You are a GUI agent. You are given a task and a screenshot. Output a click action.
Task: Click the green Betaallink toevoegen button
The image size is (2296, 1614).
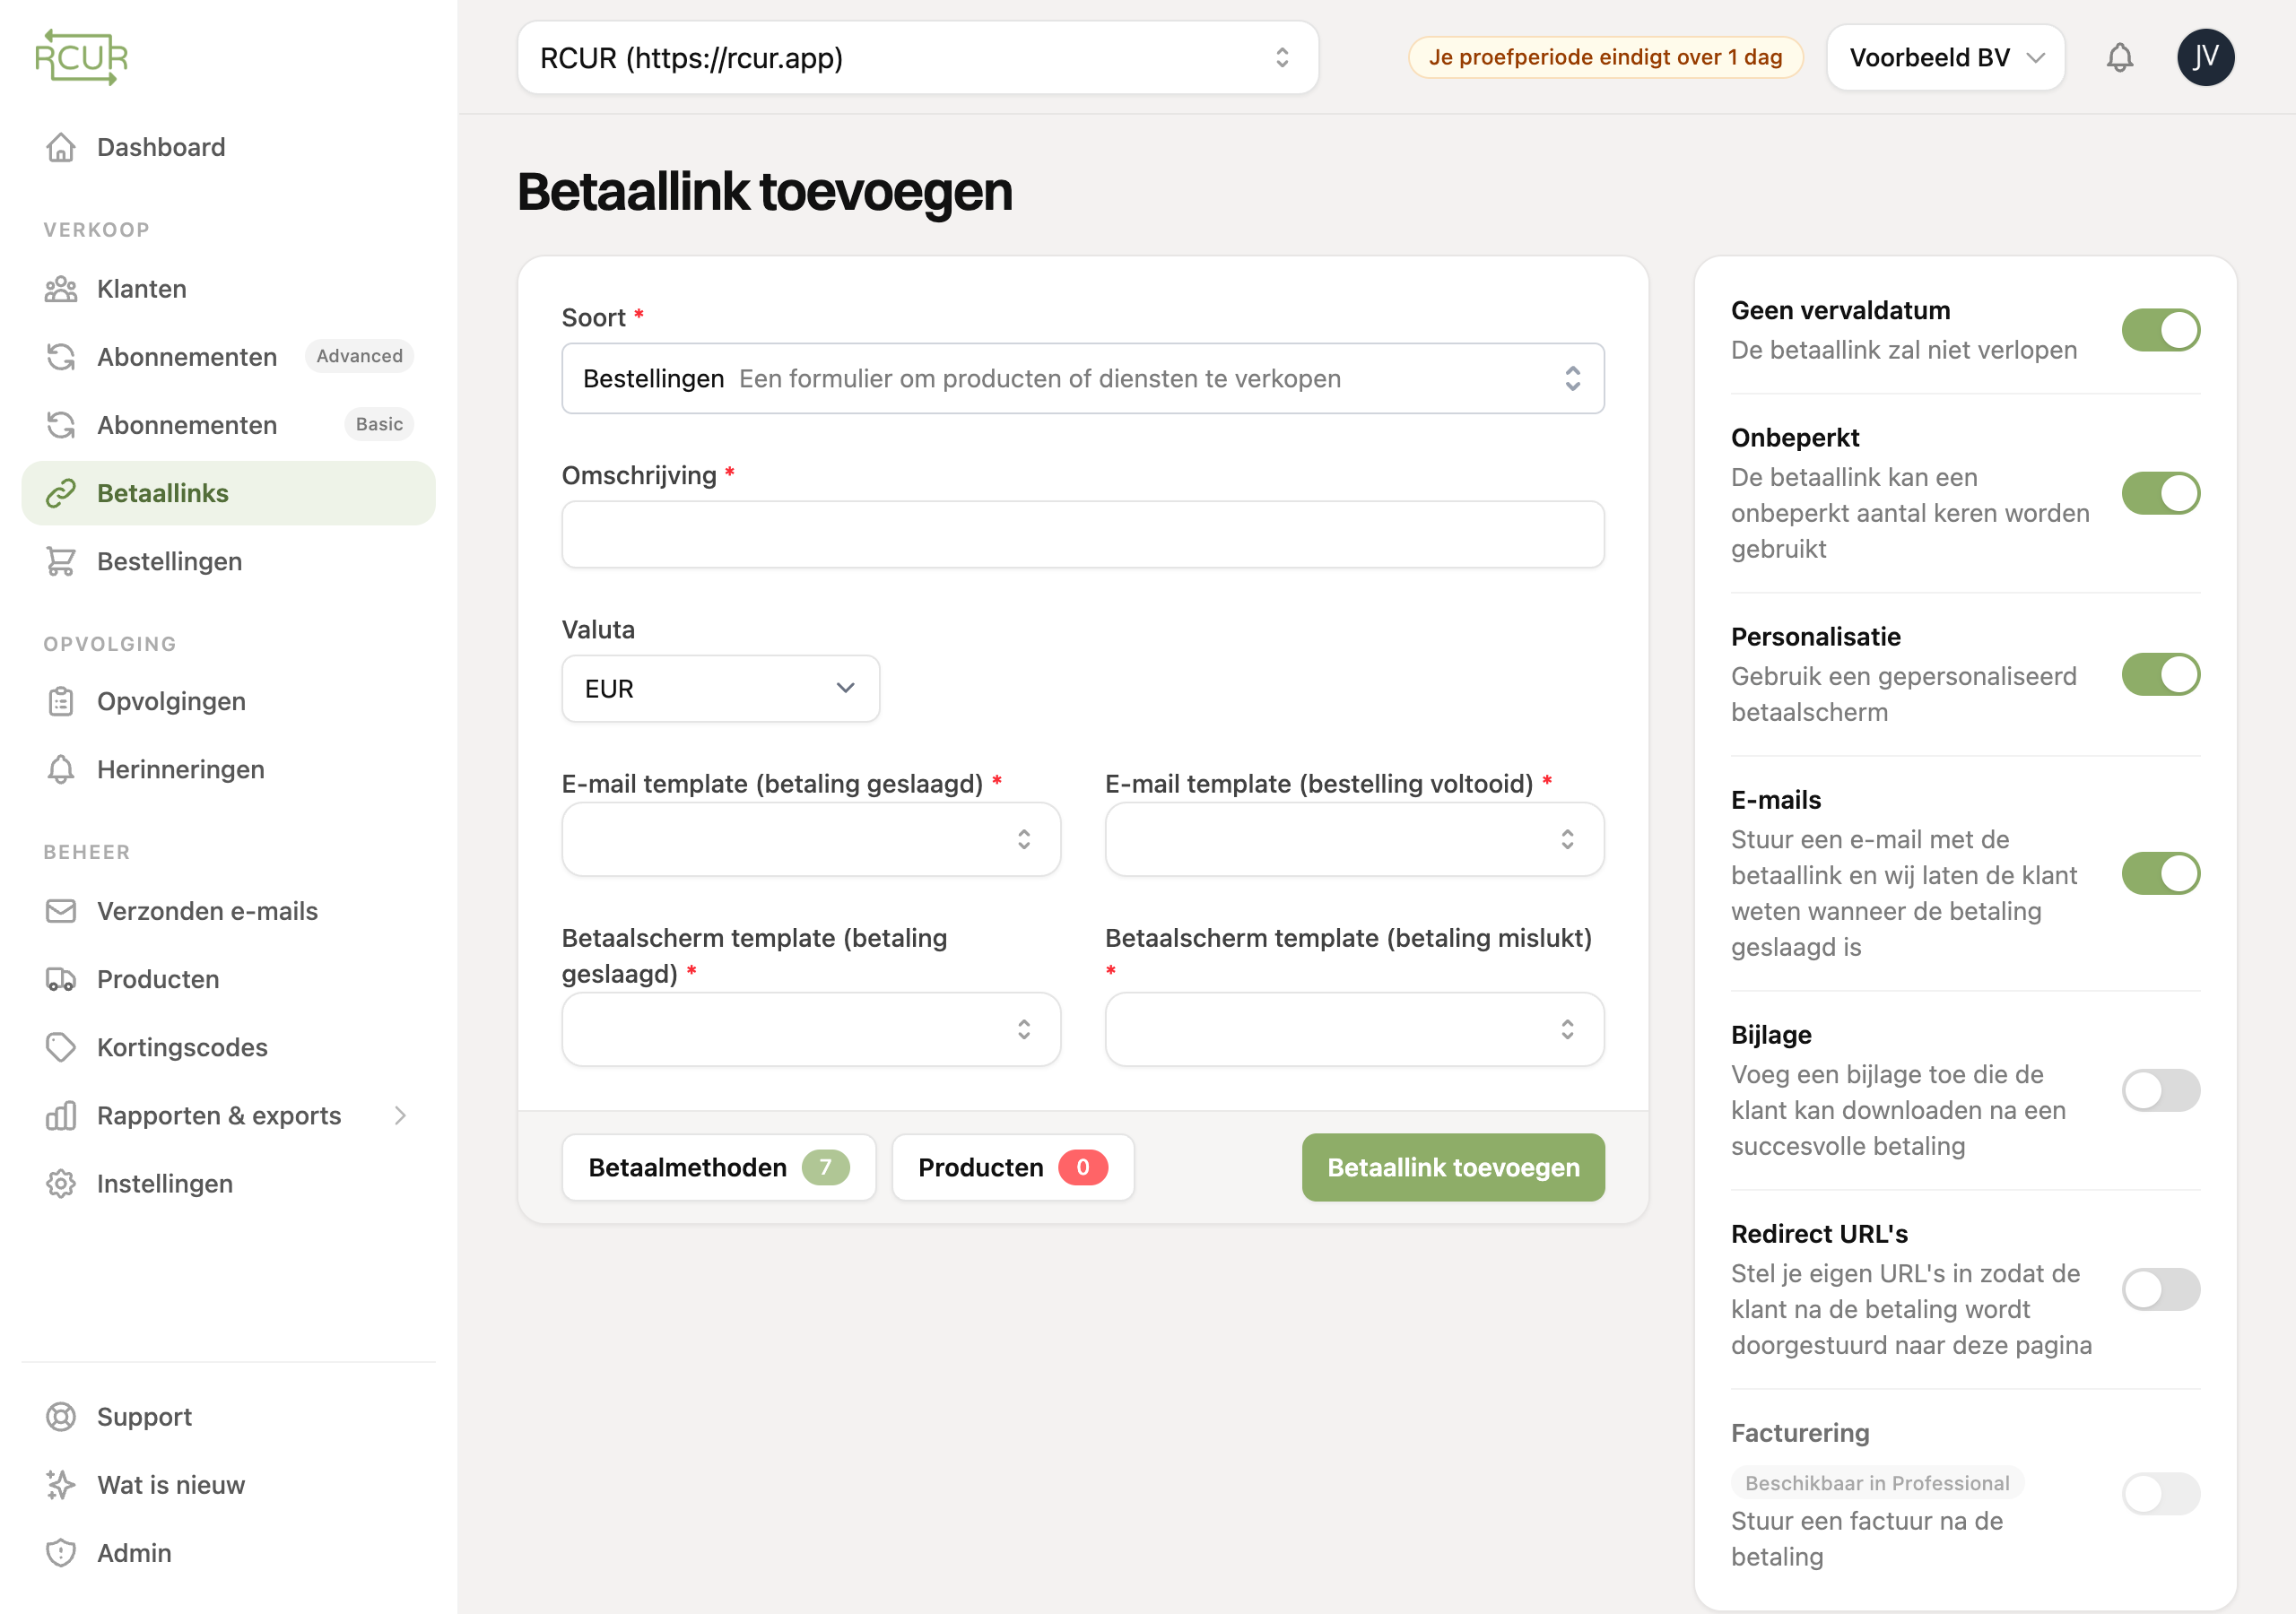1452,1167
